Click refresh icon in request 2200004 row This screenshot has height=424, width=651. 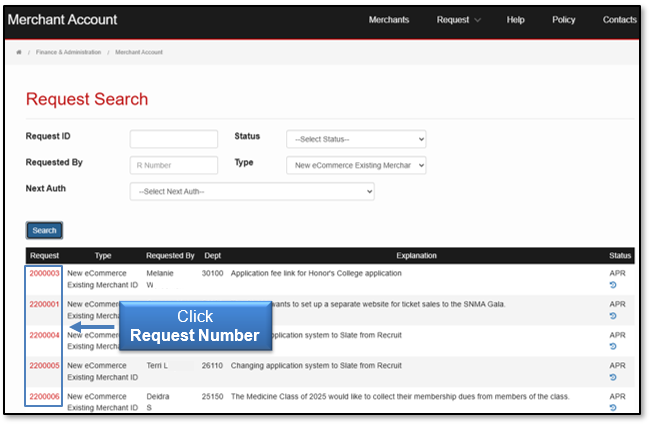(x=613, y=346)
